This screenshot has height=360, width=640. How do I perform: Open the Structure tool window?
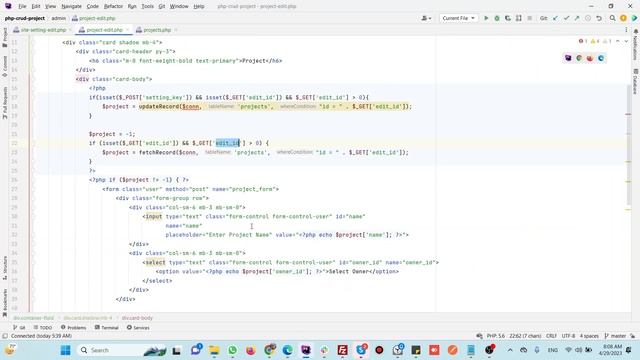(4, 267)
